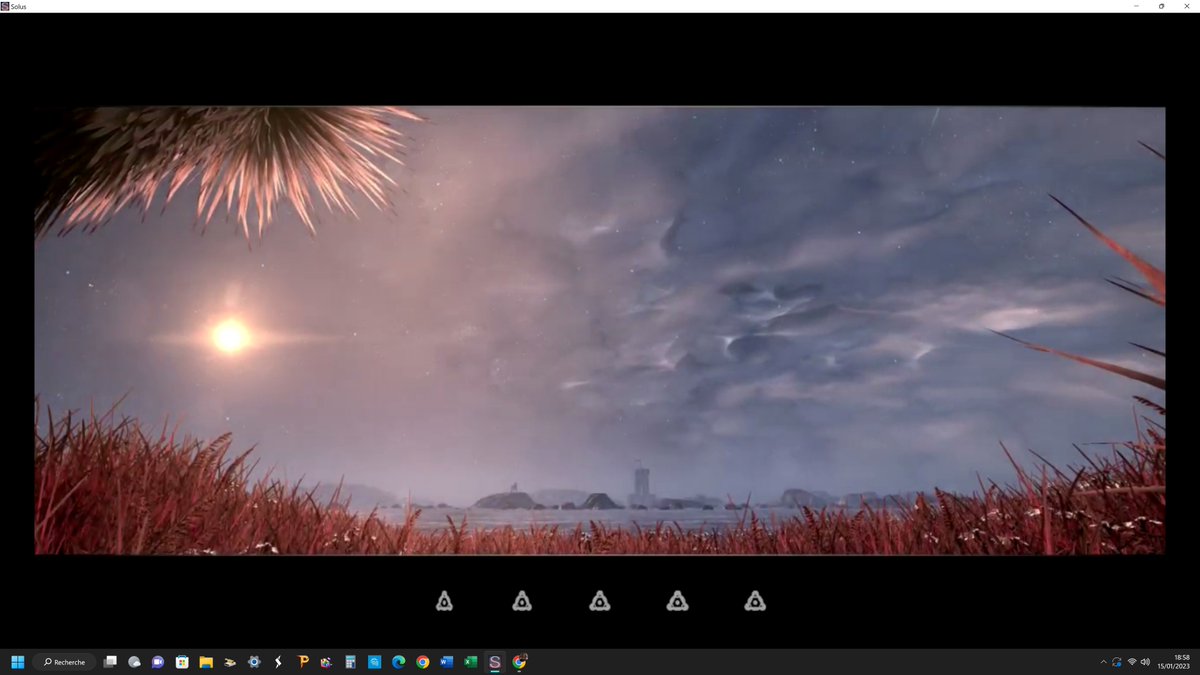
Task: Select the second triangle page indicator
Action: point(522,601)
